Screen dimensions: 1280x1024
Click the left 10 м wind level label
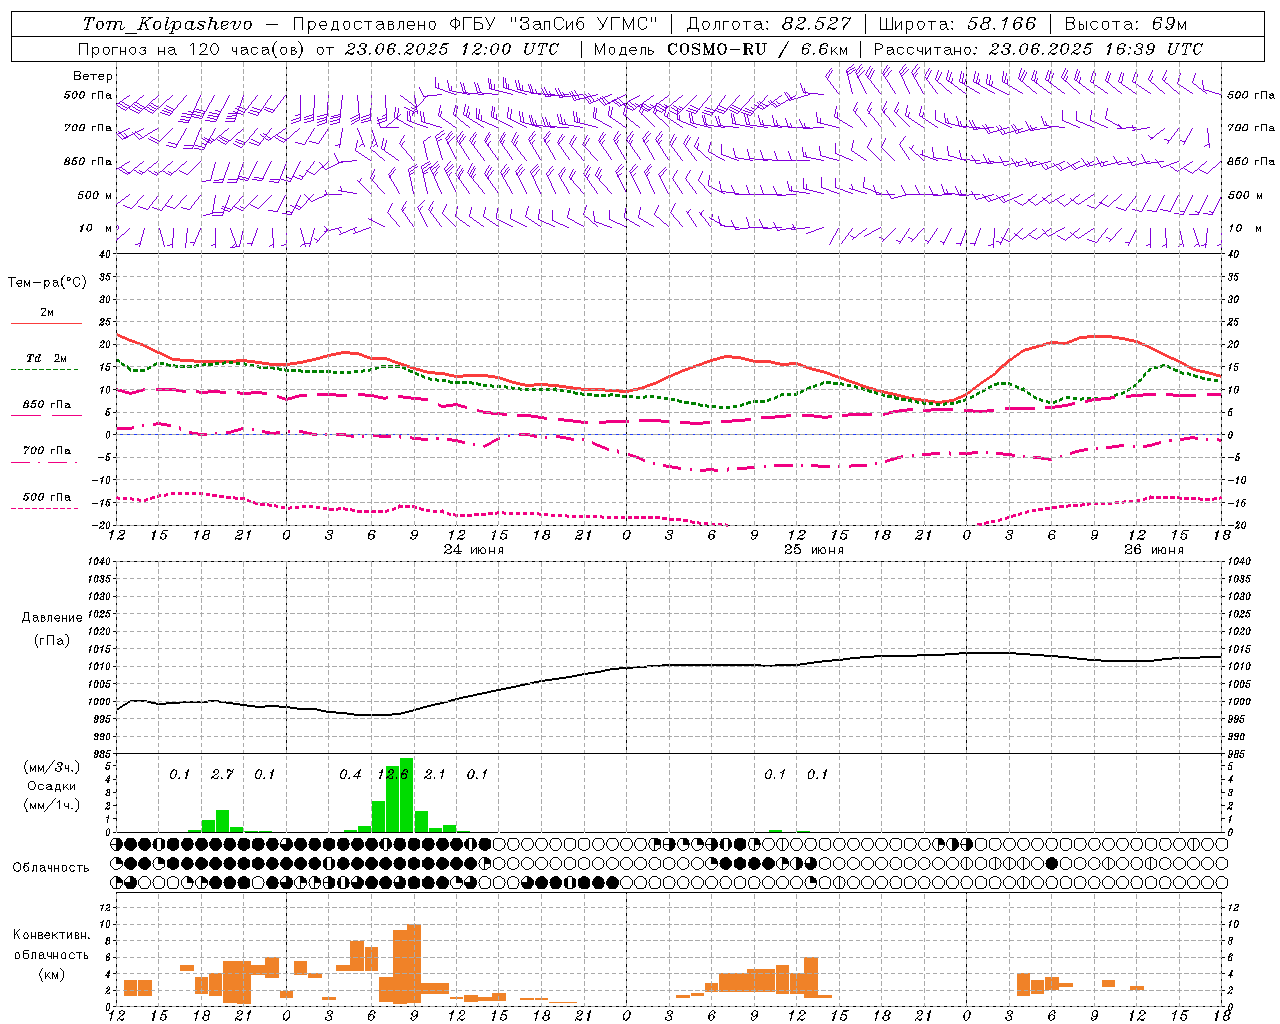[96, 228]
